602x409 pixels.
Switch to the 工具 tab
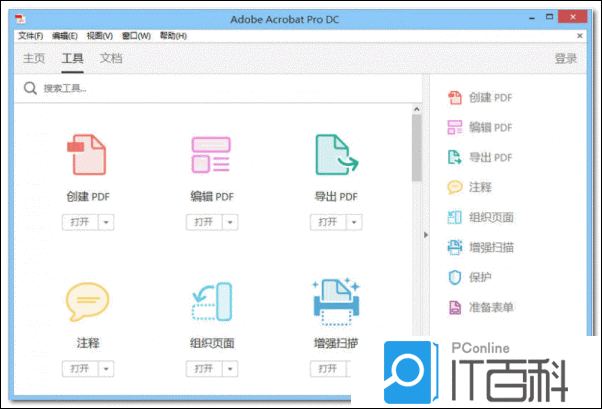pos(73,58)
